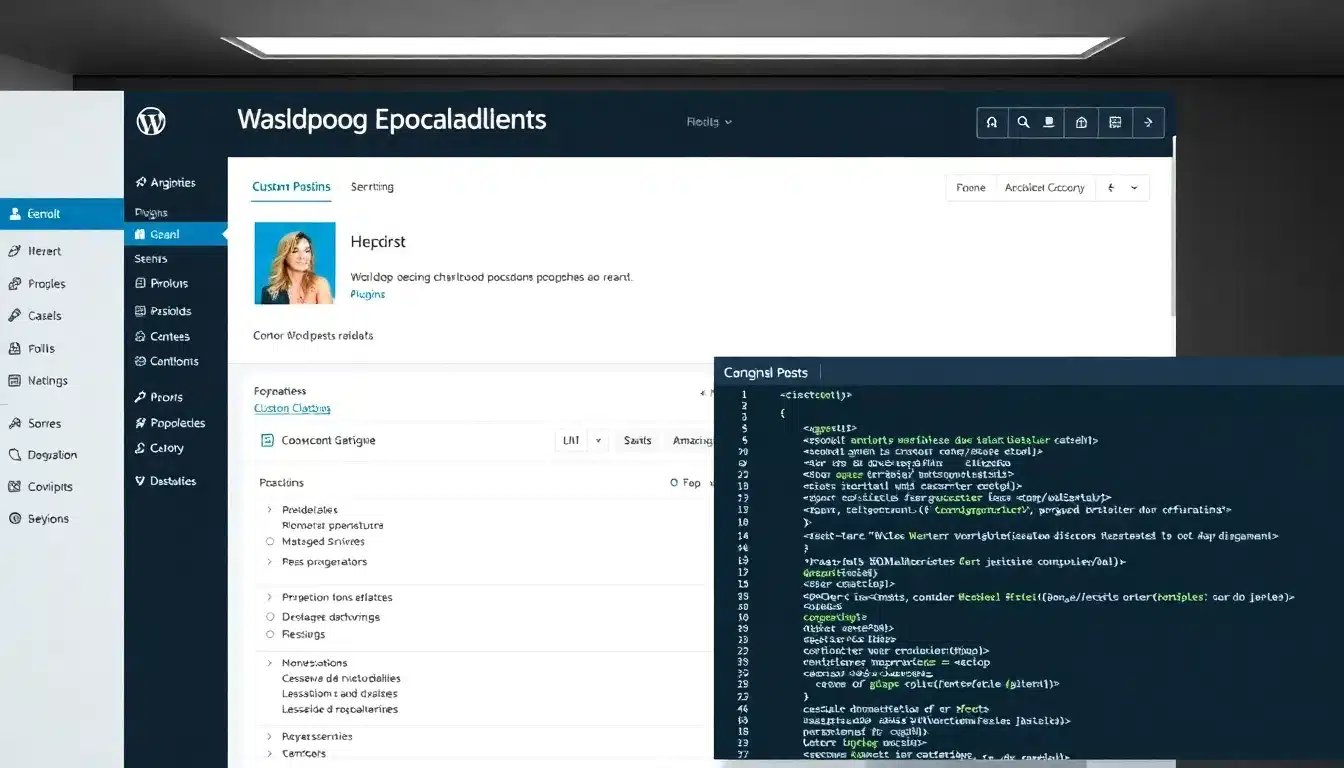1344x768 pixels.
Task: Click the Plugins link under Hepcirst
Action: coord(367,294)
